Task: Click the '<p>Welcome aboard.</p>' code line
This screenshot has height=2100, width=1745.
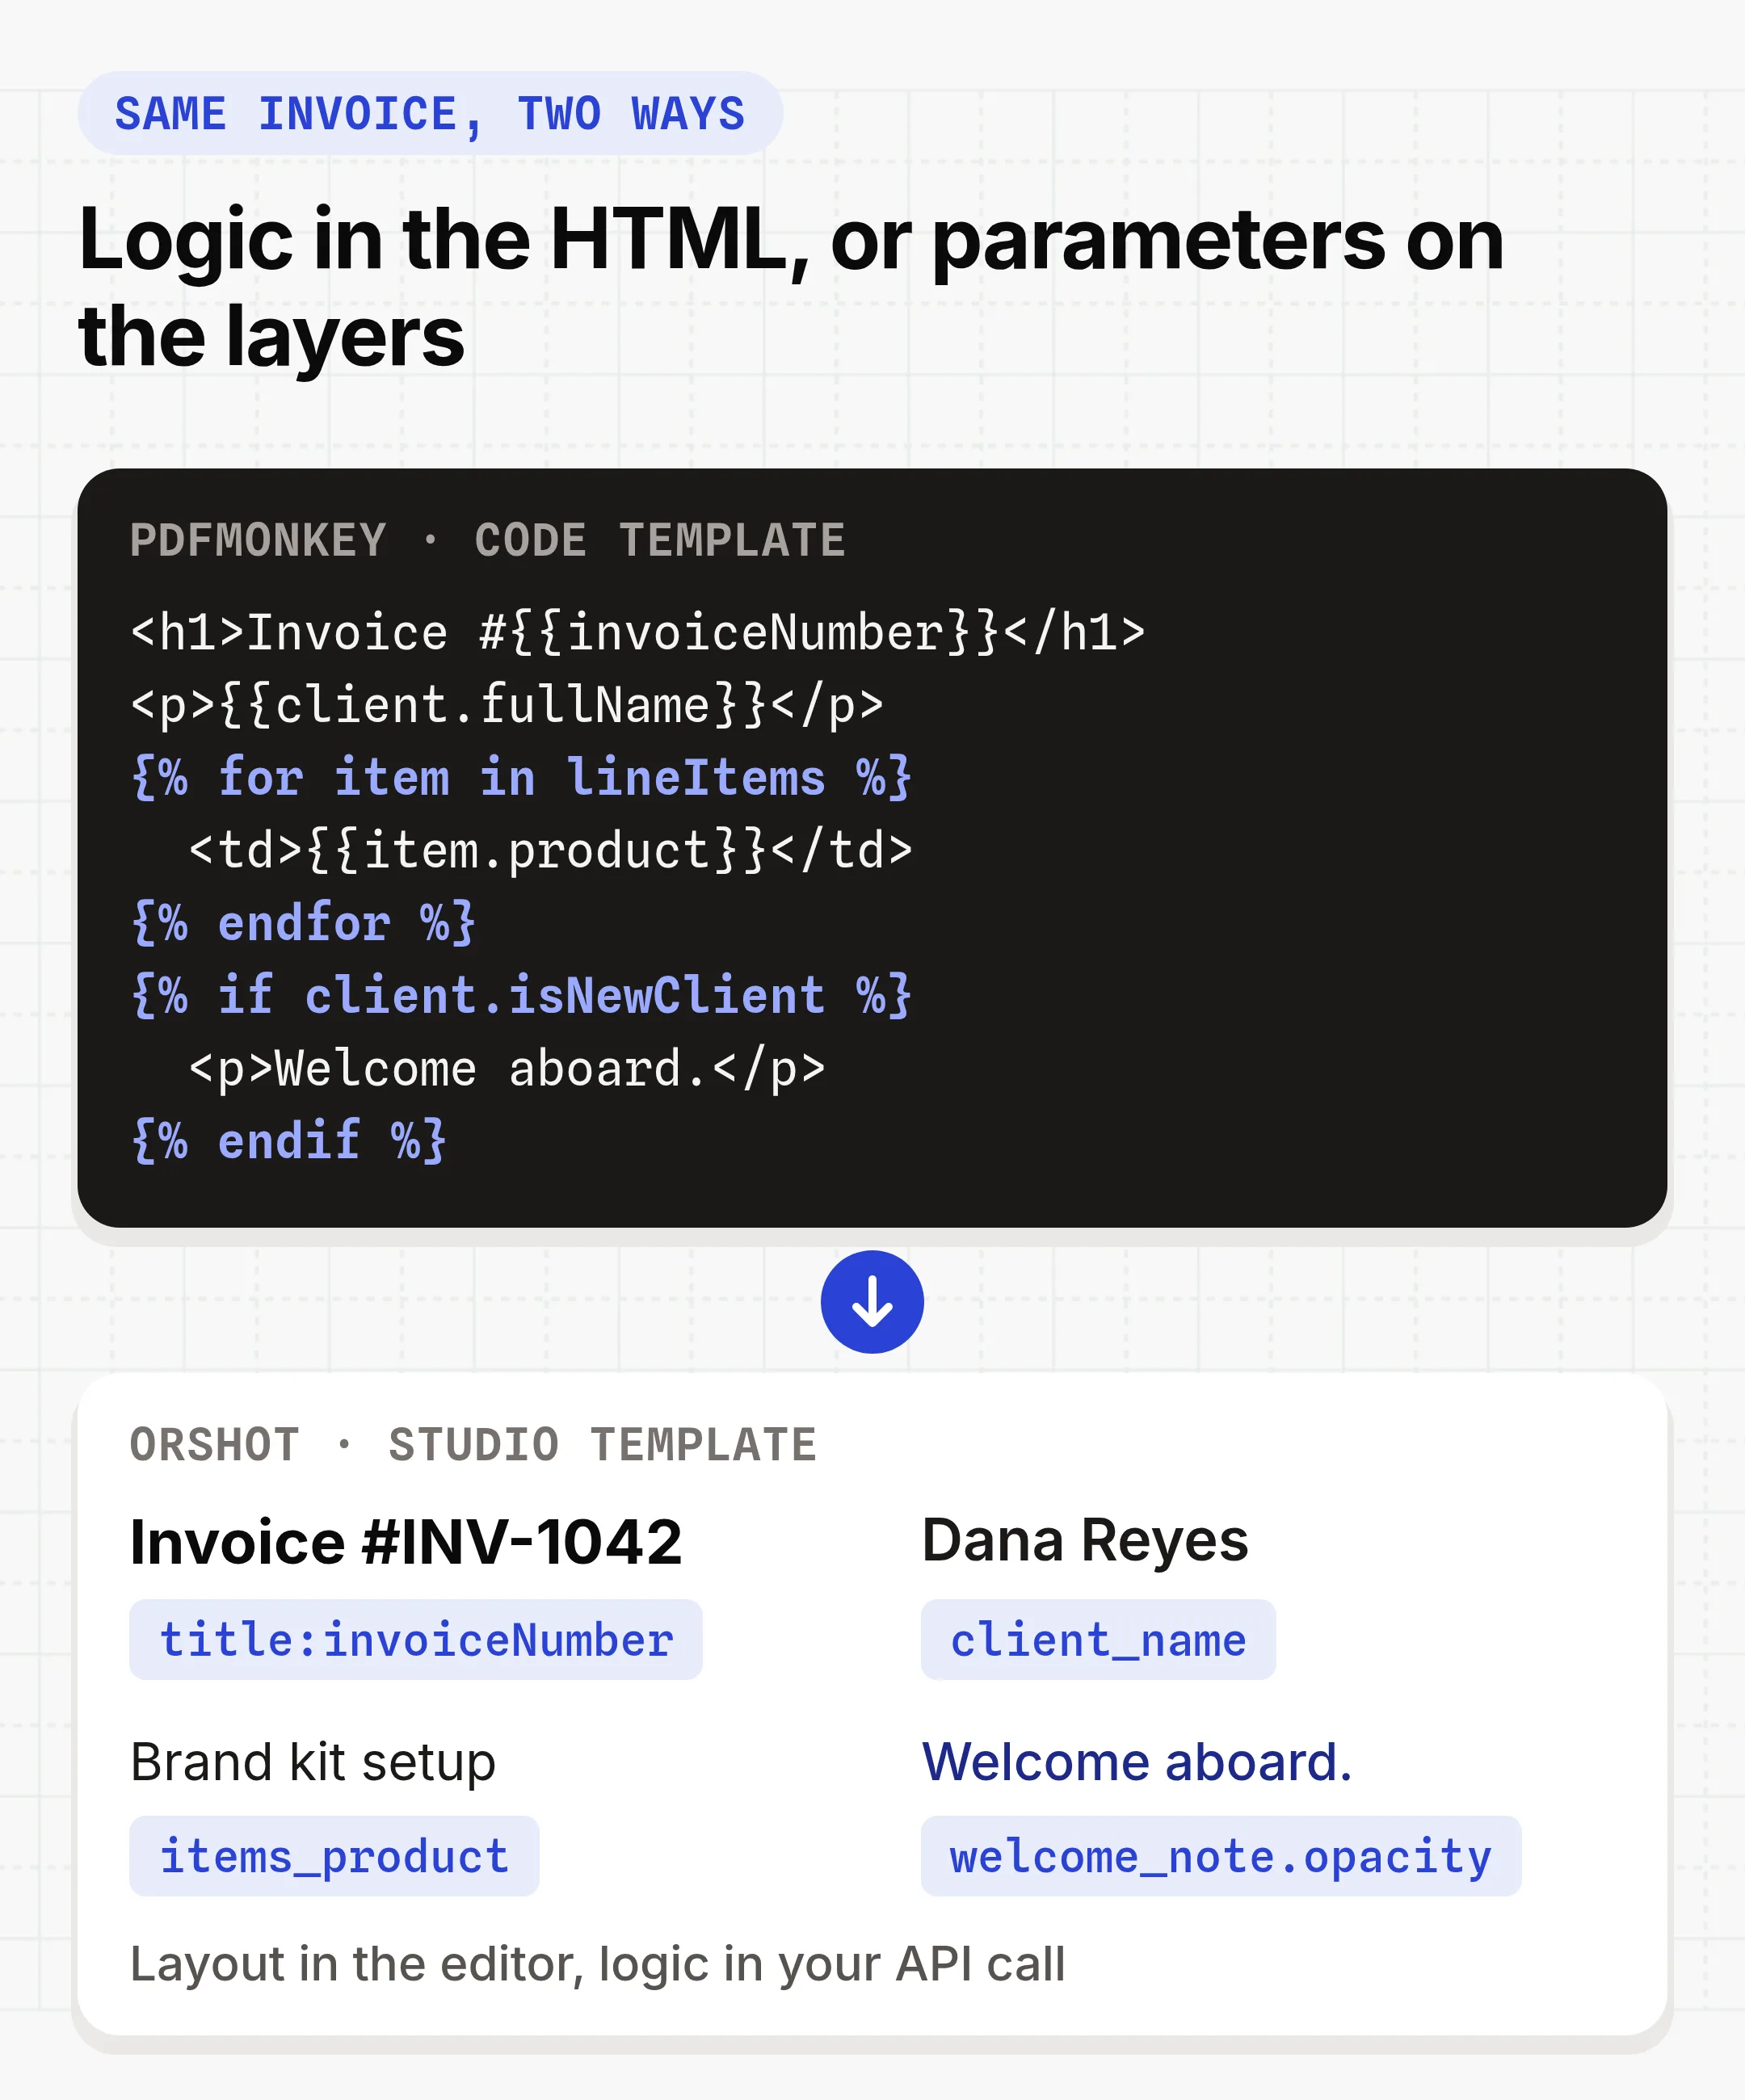Action: click(x=507, y=1069)
